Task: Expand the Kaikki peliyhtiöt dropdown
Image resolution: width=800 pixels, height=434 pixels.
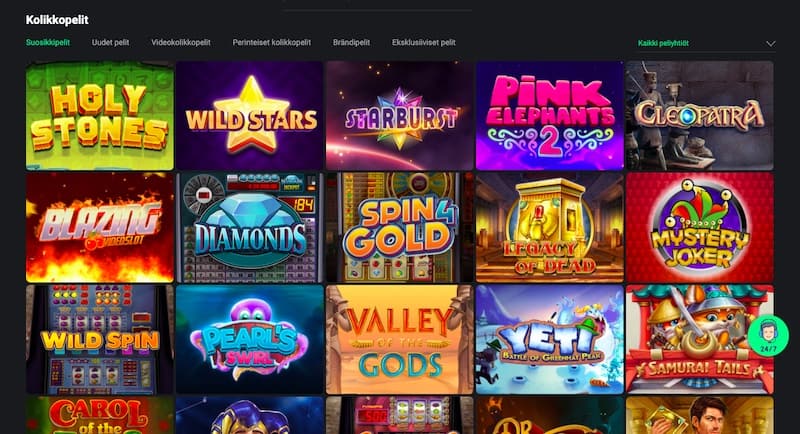Action: [707, 43]
